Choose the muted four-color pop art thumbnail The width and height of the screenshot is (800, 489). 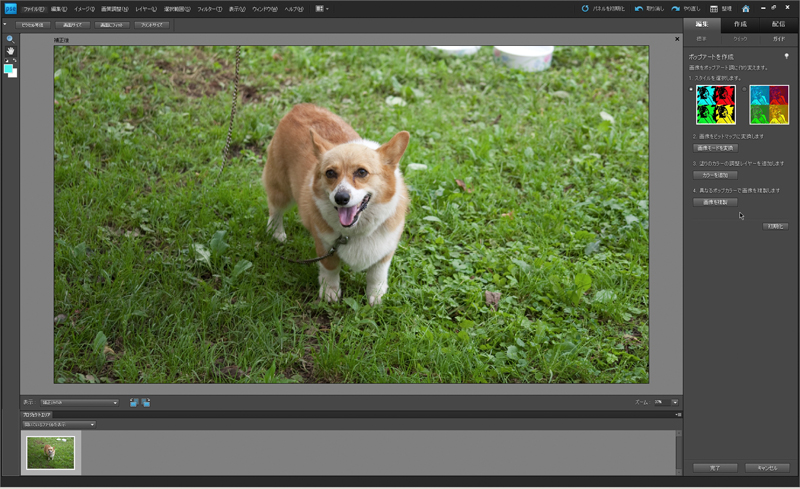pyautogui.click(x=769, y=105)
